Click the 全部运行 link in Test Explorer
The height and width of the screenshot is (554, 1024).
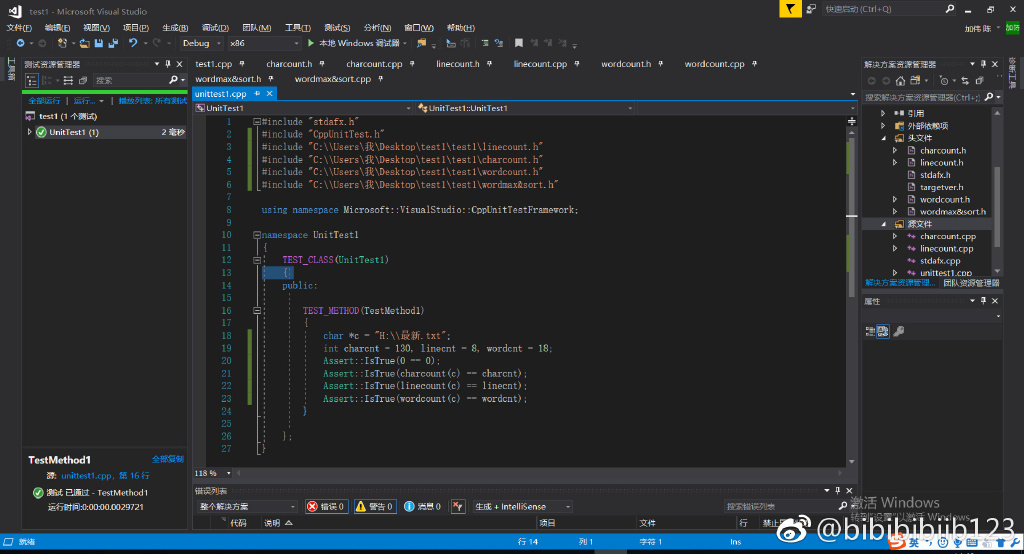[x=43, y=101]
